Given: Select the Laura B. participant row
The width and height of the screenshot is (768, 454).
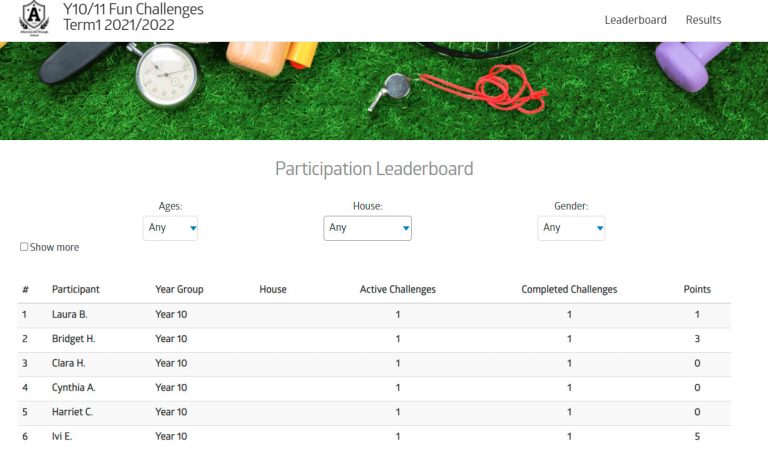Looking at the screenshot, I should tap(374, 315).
